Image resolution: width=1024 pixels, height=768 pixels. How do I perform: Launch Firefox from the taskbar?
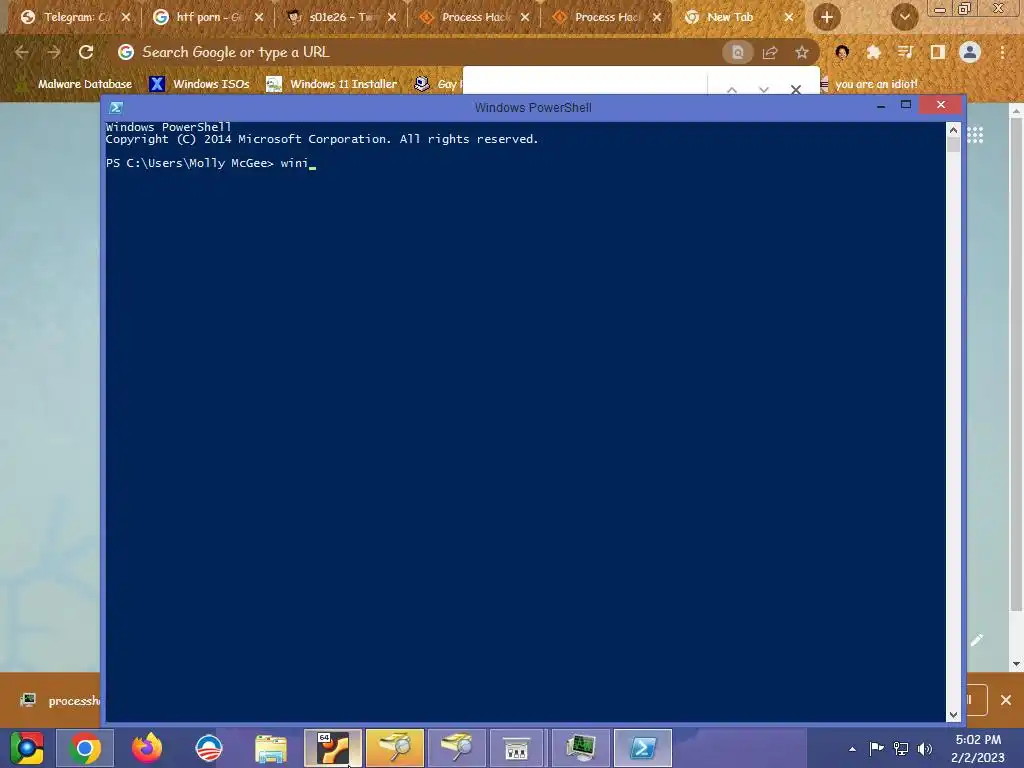pos(147,748)
